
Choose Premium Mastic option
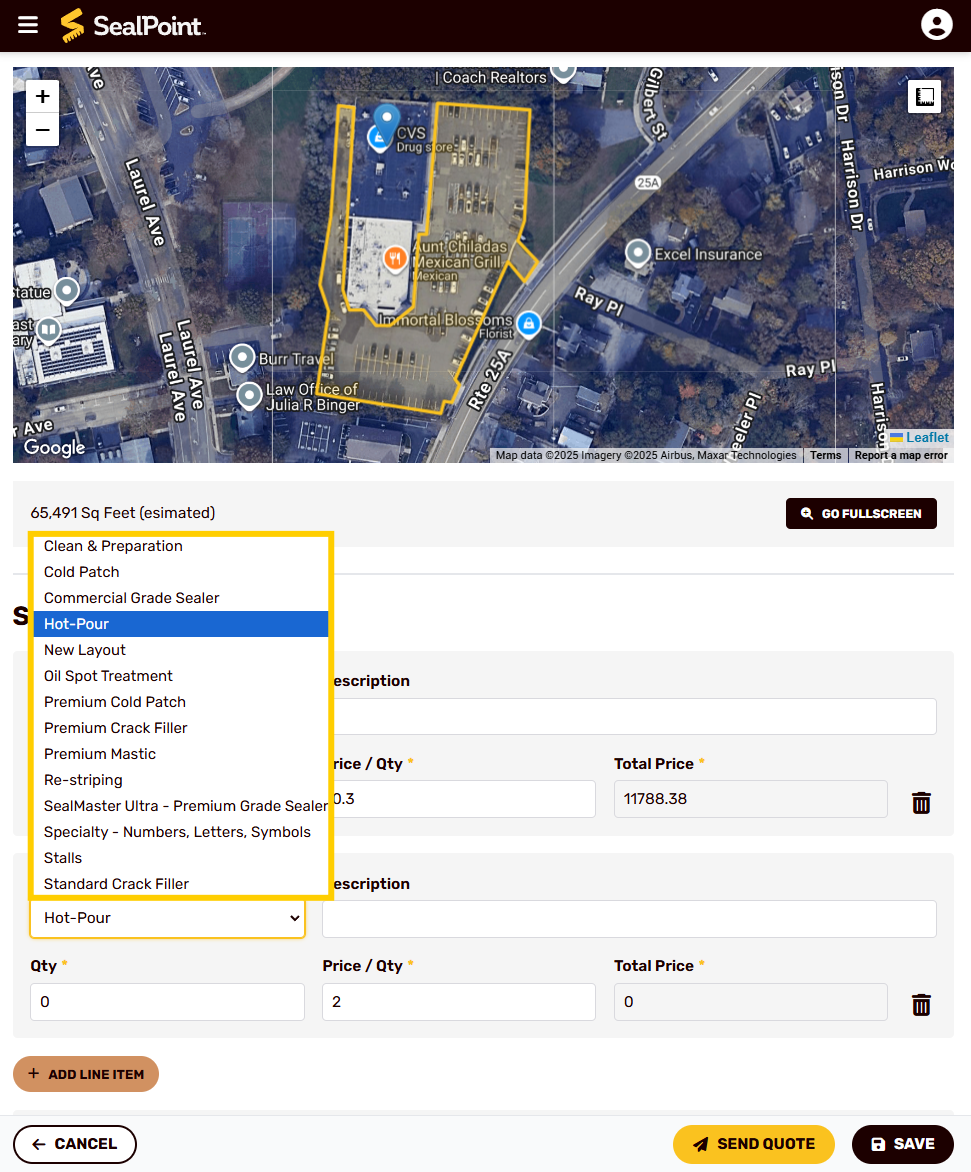click(x=181, y=754)
